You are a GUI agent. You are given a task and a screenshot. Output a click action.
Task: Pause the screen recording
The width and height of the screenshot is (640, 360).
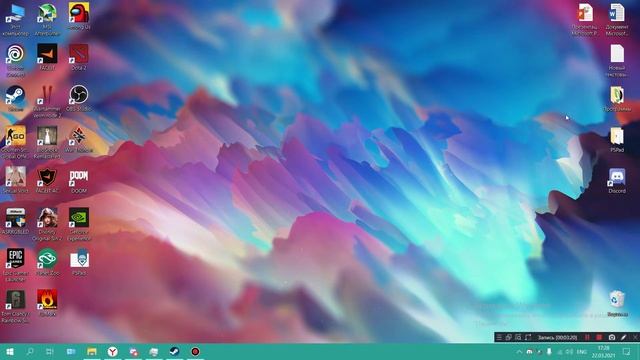[587, 337]
